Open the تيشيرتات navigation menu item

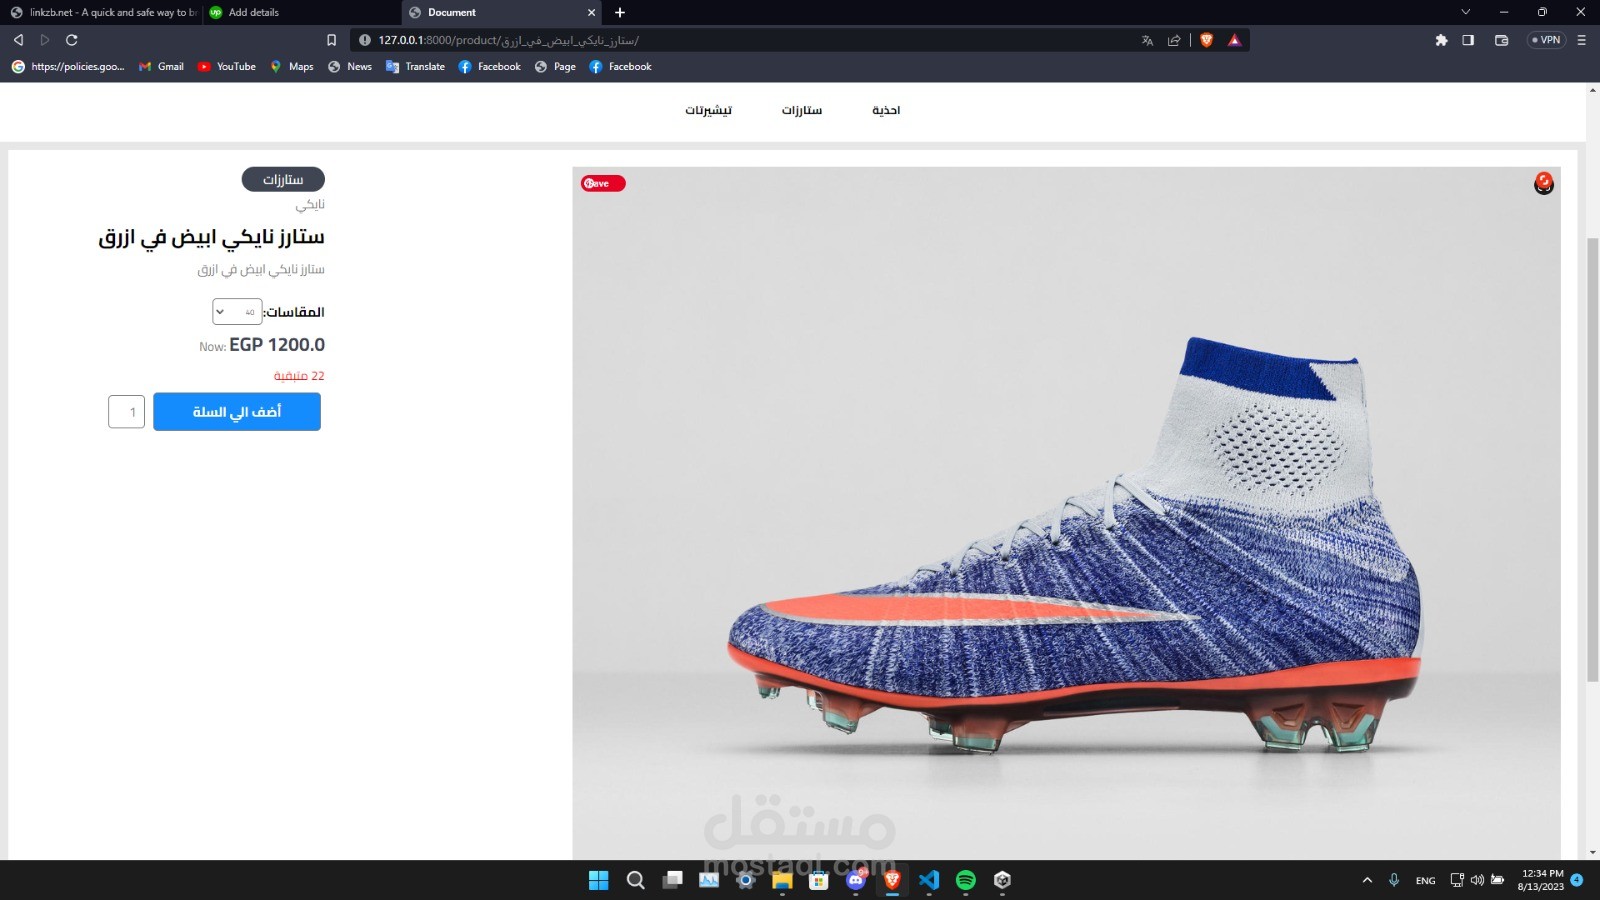[x=708, y=110]
